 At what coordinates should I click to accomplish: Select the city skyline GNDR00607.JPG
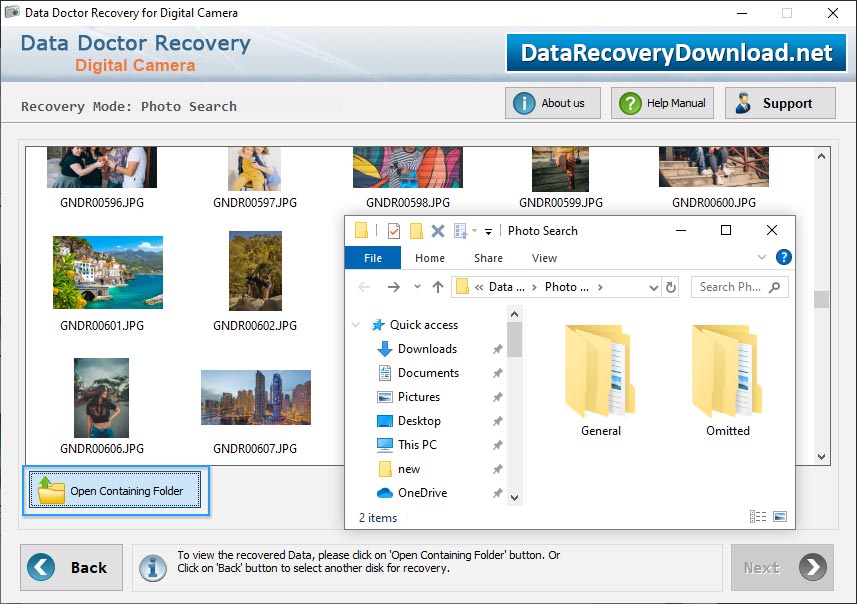[x=256, y=397]
